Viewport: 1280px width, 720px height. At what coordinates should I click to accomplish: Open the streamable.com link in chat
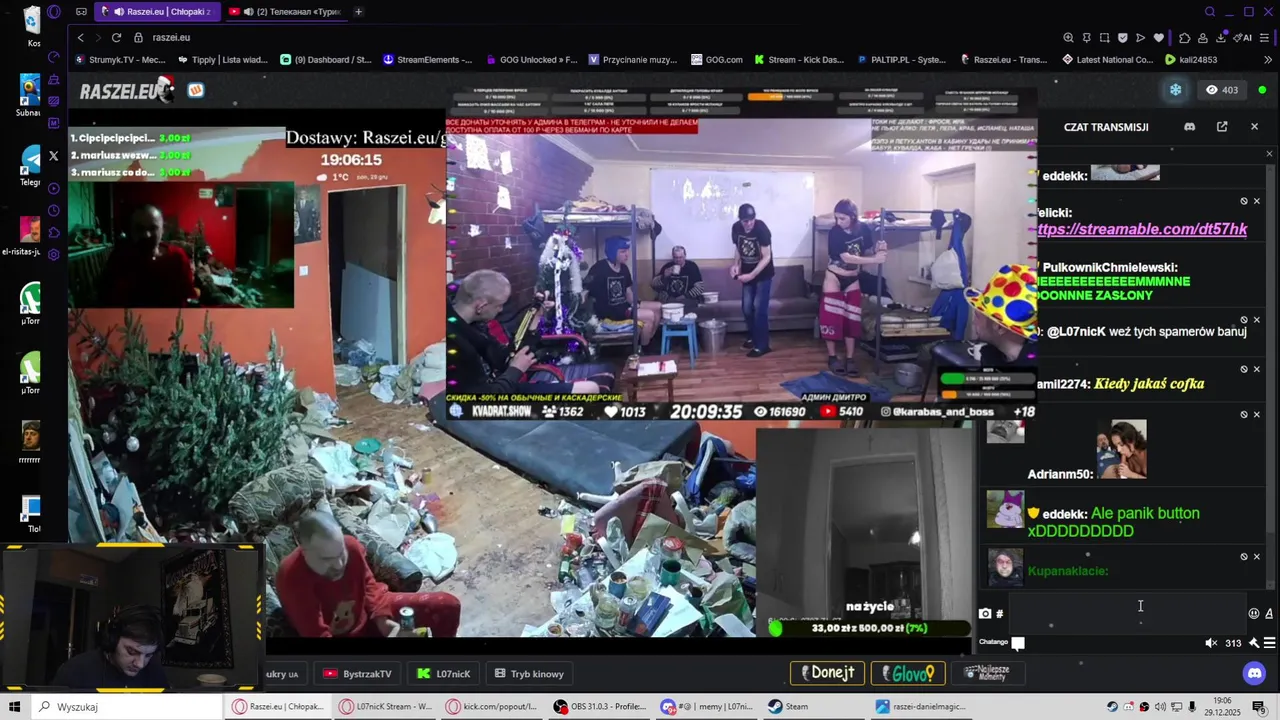[x=1142, y=229]
